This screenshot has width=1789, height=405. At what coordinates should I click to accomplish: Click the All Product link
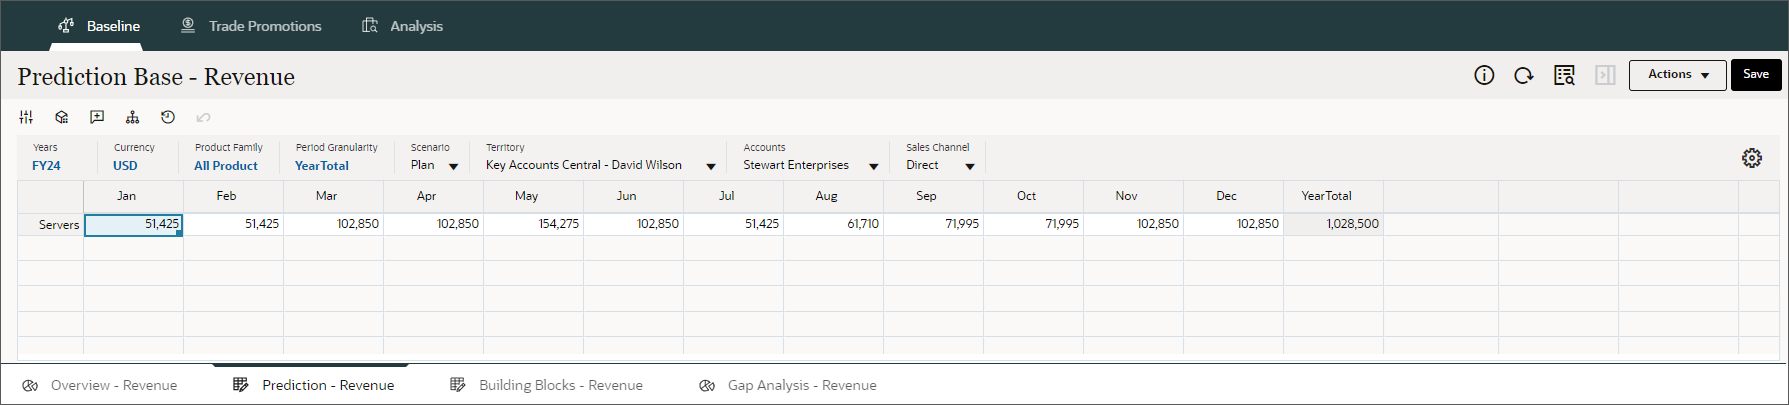(226, 166)
